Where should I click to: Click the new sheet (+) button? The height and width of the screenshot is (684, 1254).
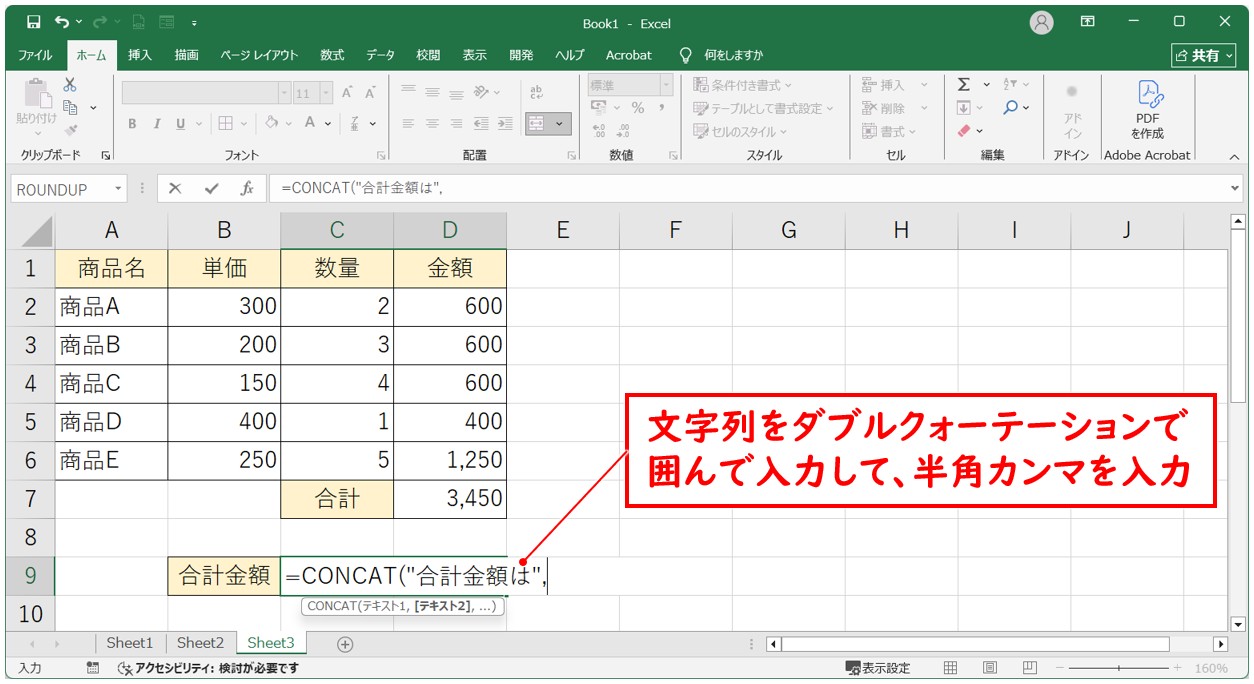(345, 643)
